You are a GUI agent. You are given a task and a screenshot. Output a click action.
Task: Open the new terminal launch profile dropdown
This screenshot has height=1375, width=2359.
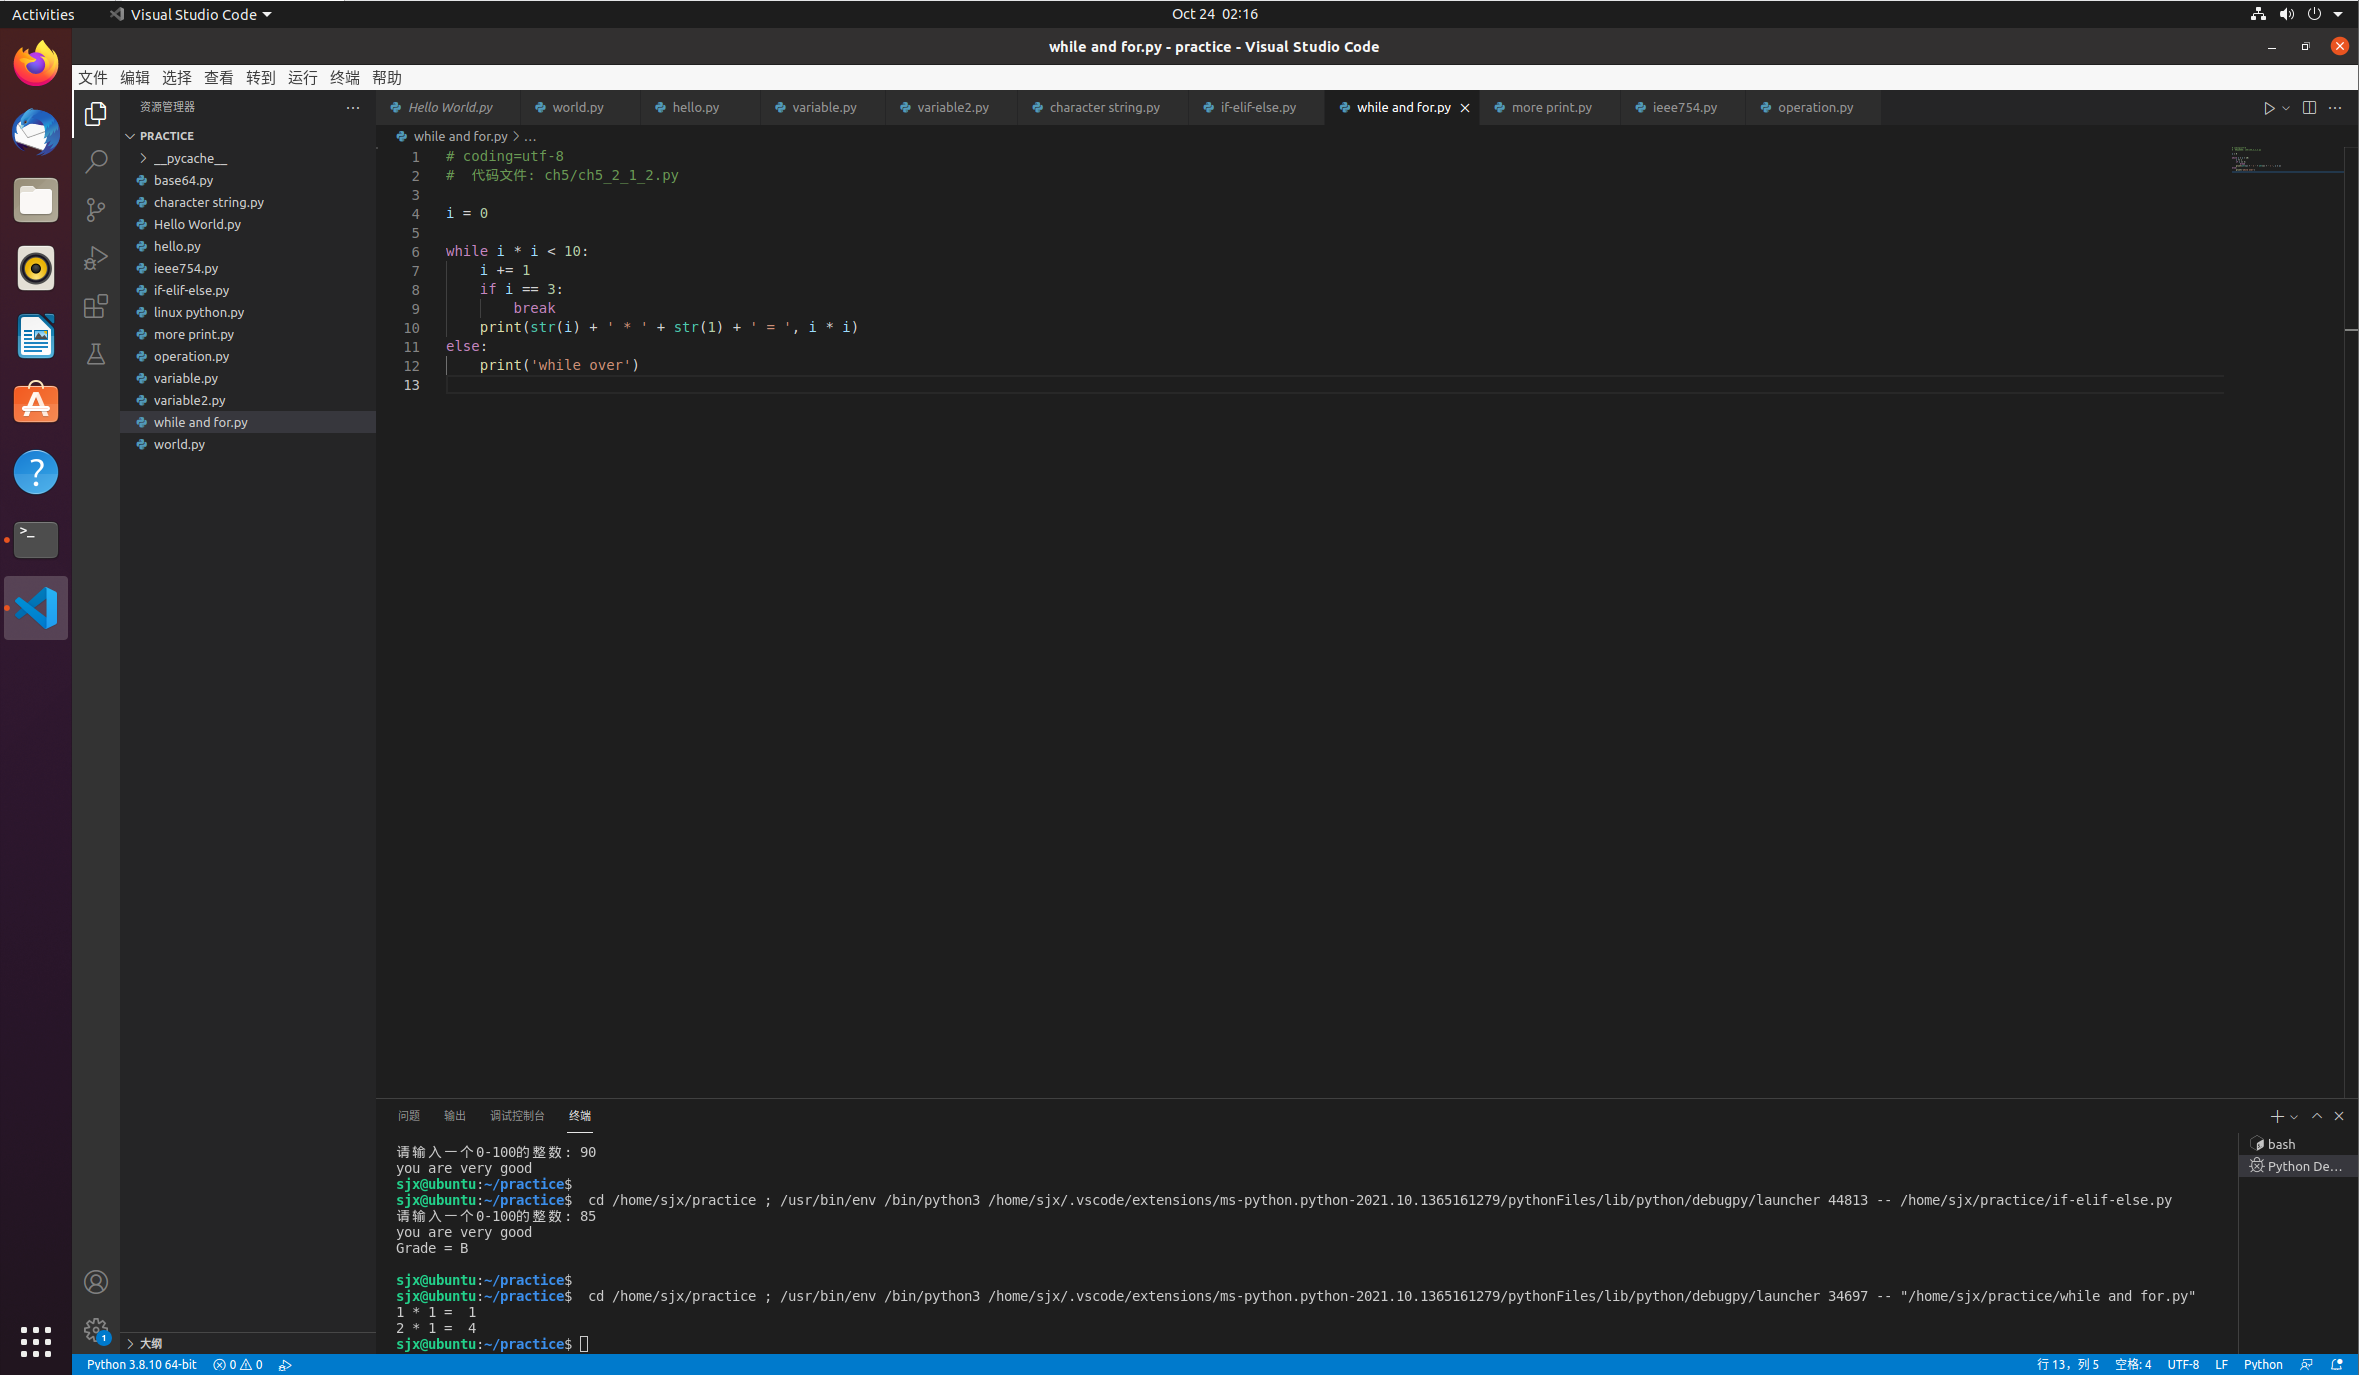pyautogui.click(x=2294, y=1117)
